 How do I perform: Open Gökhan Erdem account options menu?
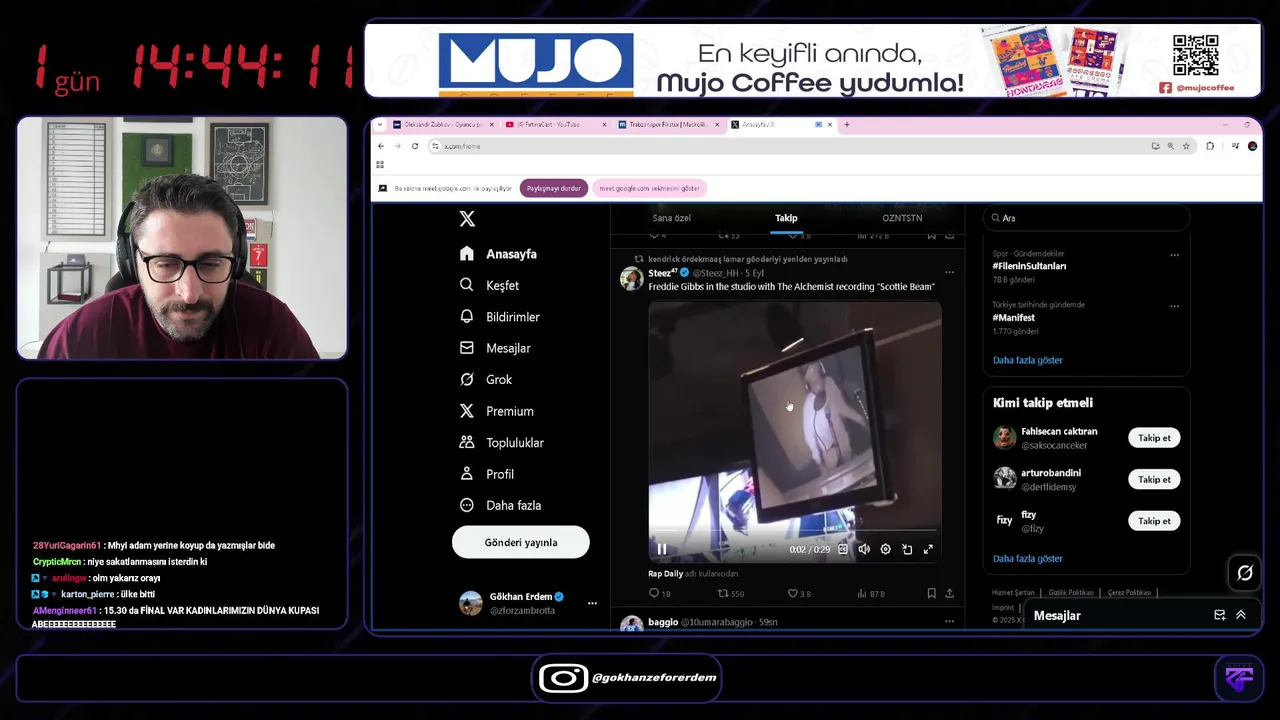[x=592, y=603]
